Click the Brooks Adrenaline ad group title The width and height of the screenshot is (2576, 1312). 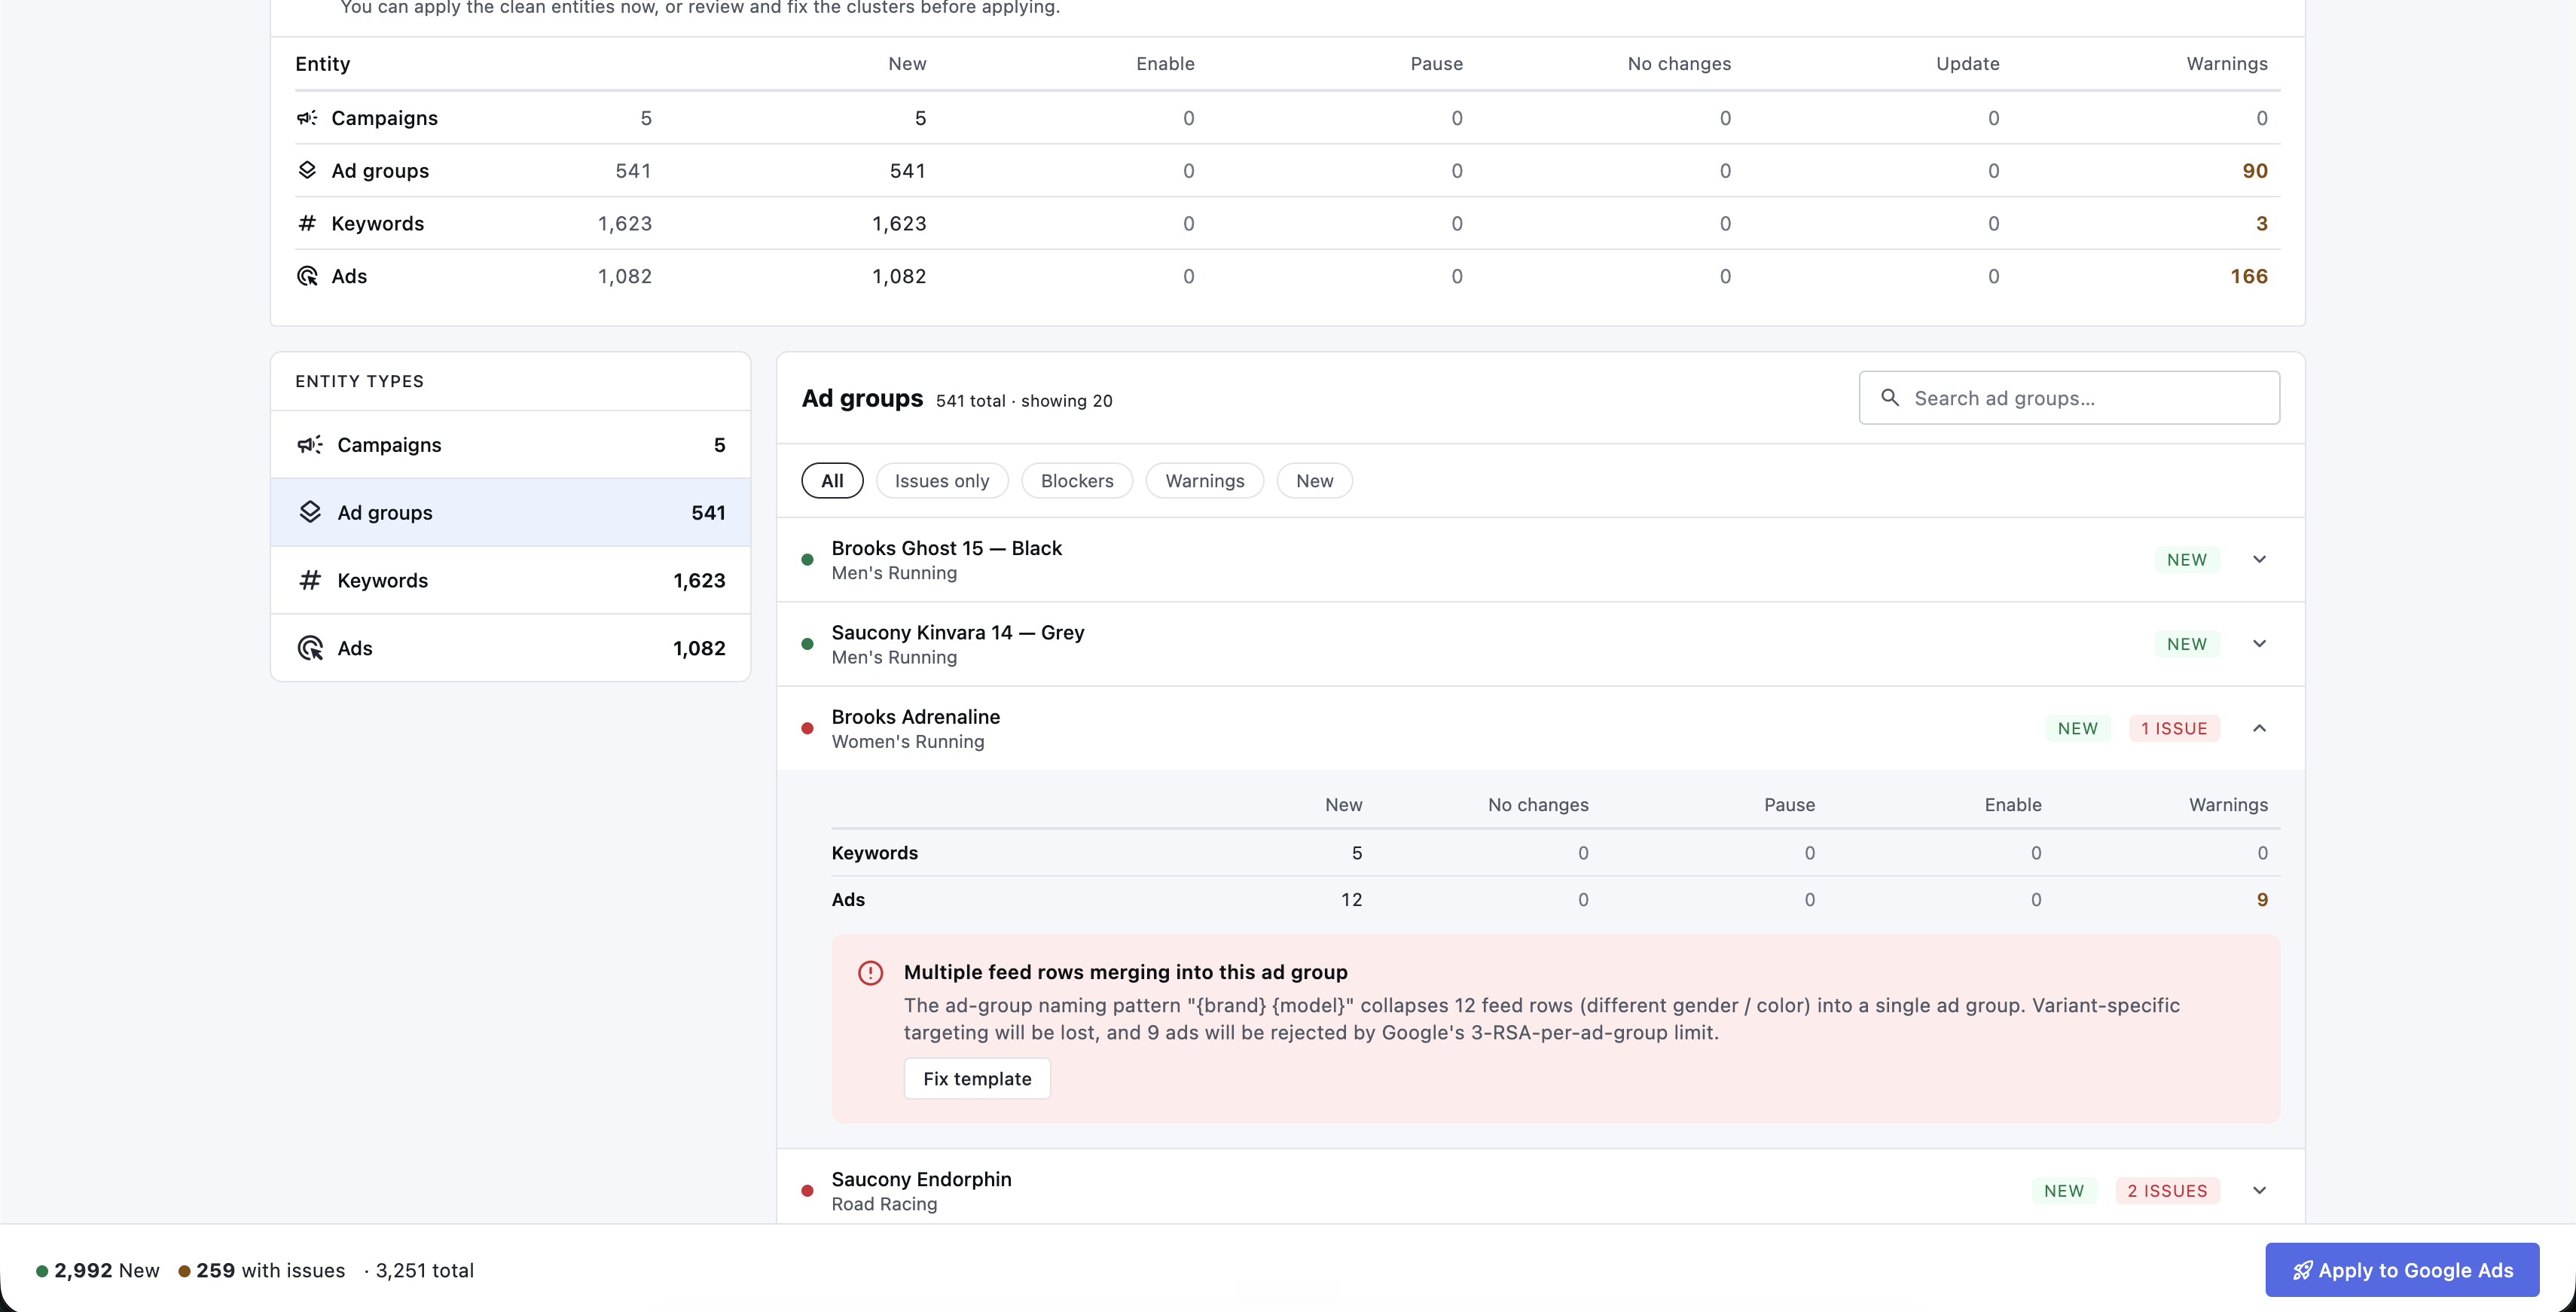pos(916,717)
